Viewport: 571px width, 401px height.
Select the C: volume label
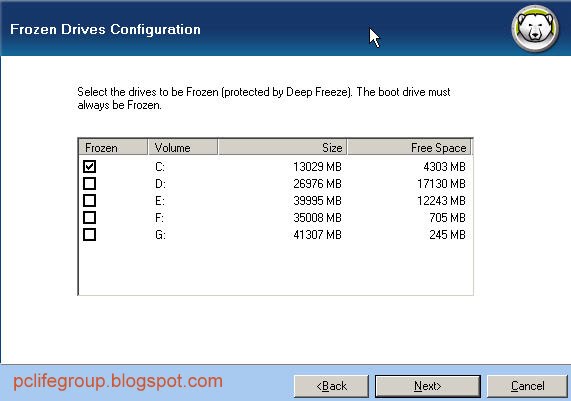tap(160, 167)
